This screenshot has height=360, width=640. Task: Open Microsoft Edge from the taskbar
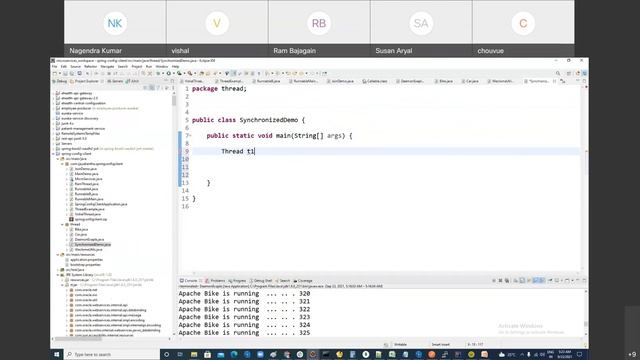(234, 354)
